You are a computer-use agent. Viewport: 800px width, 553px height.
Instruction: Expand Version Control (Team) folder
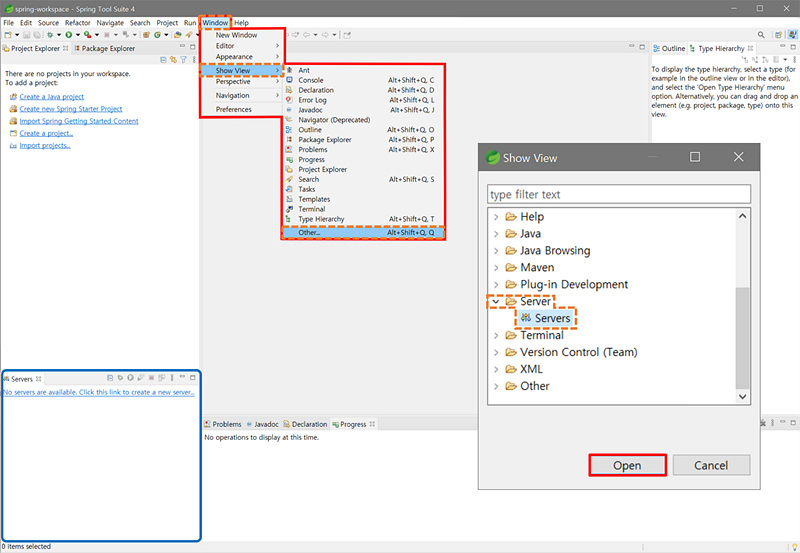pos(496,352)
